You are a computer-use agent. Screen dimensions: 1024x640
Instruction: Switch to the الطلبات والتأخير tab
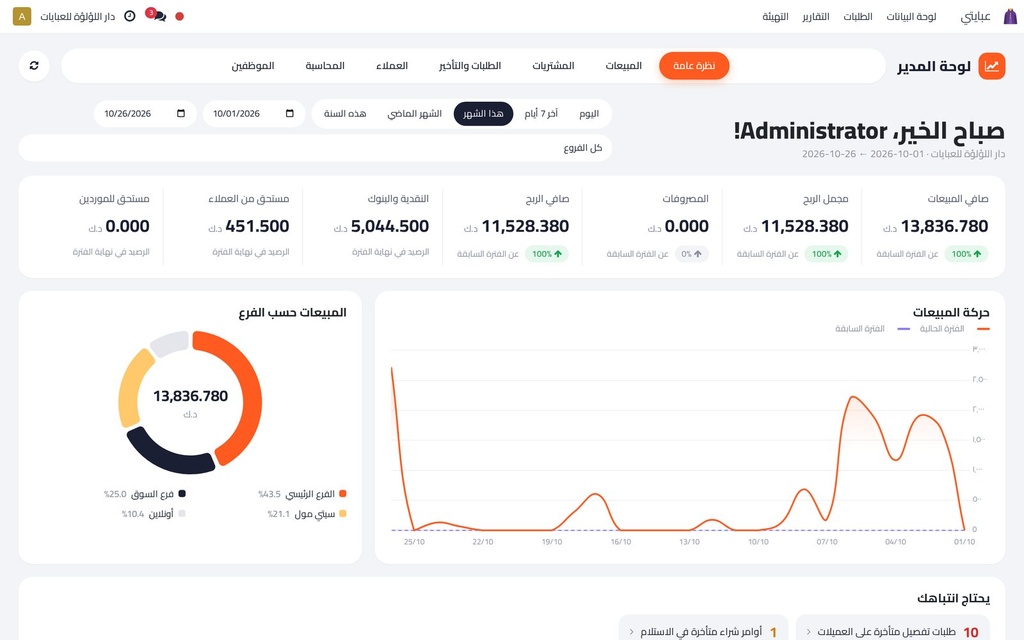(470, 66)
